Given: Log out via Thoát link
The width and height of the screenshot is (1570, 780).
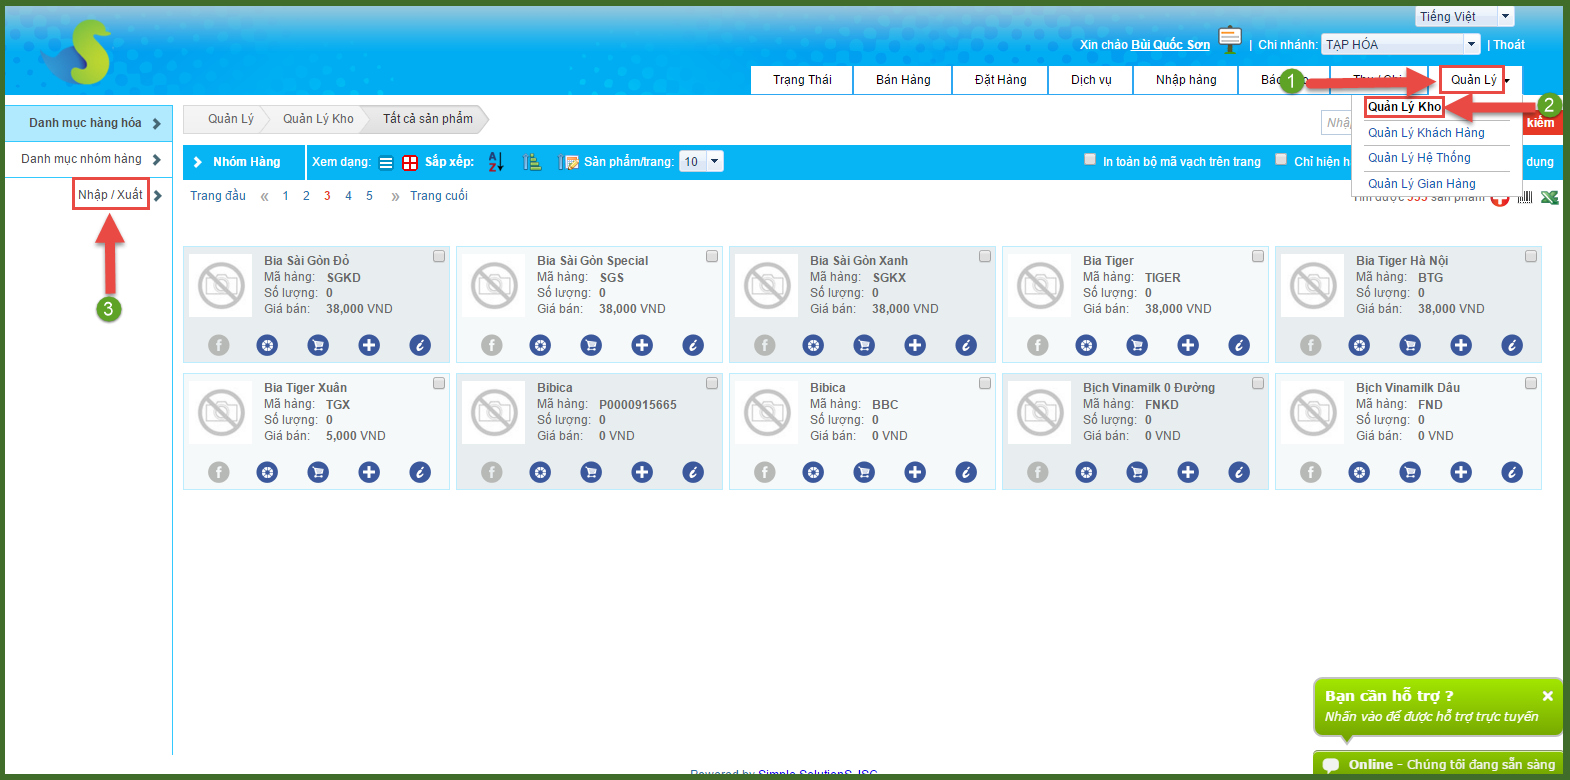Looking at the screenshot, I should pos(1509,45).
